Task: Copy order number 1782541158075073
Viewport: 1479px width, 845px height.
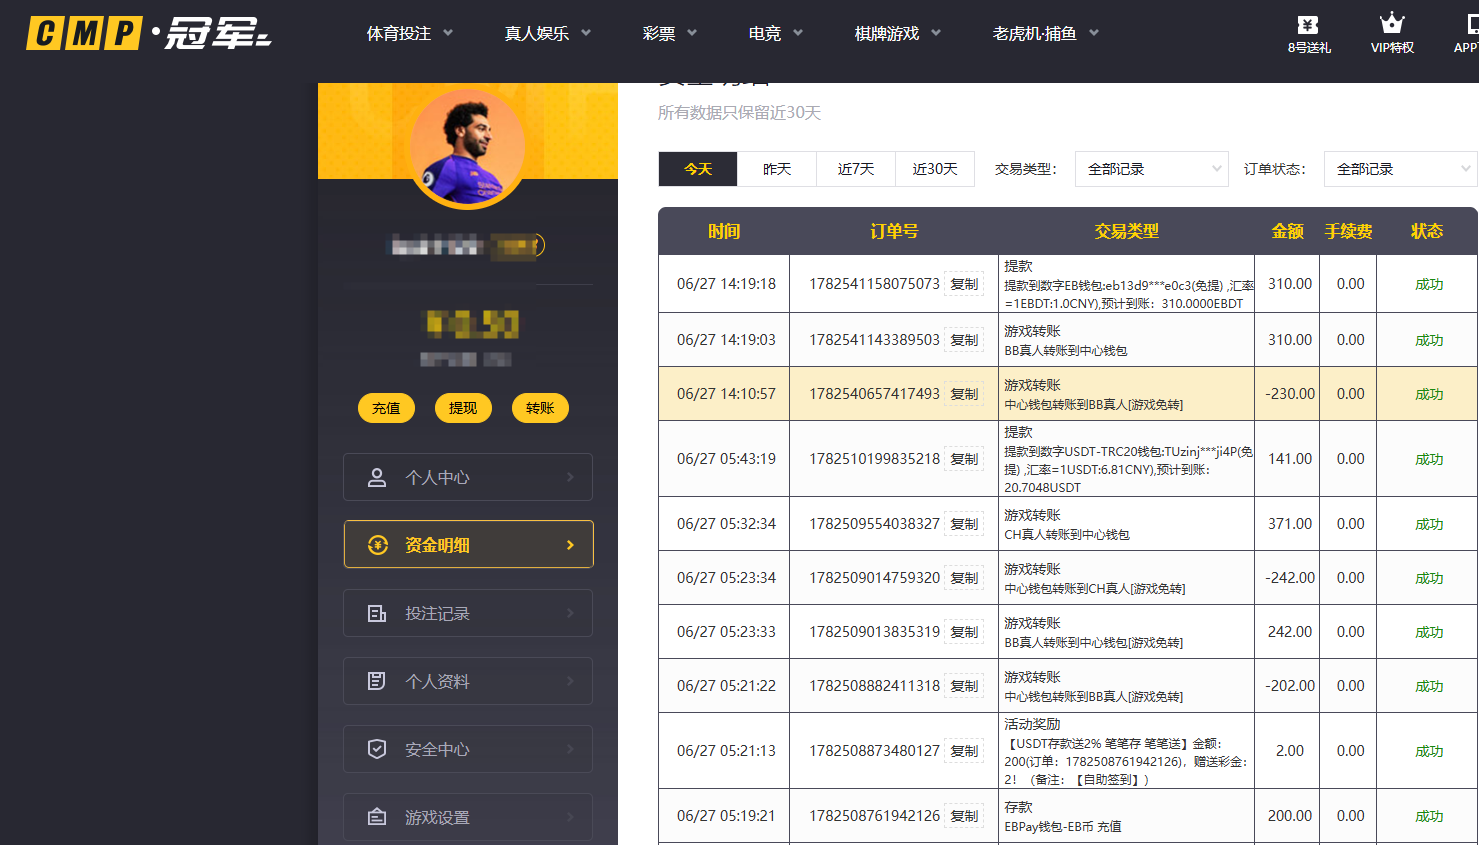Action: (x=964, y=284)
